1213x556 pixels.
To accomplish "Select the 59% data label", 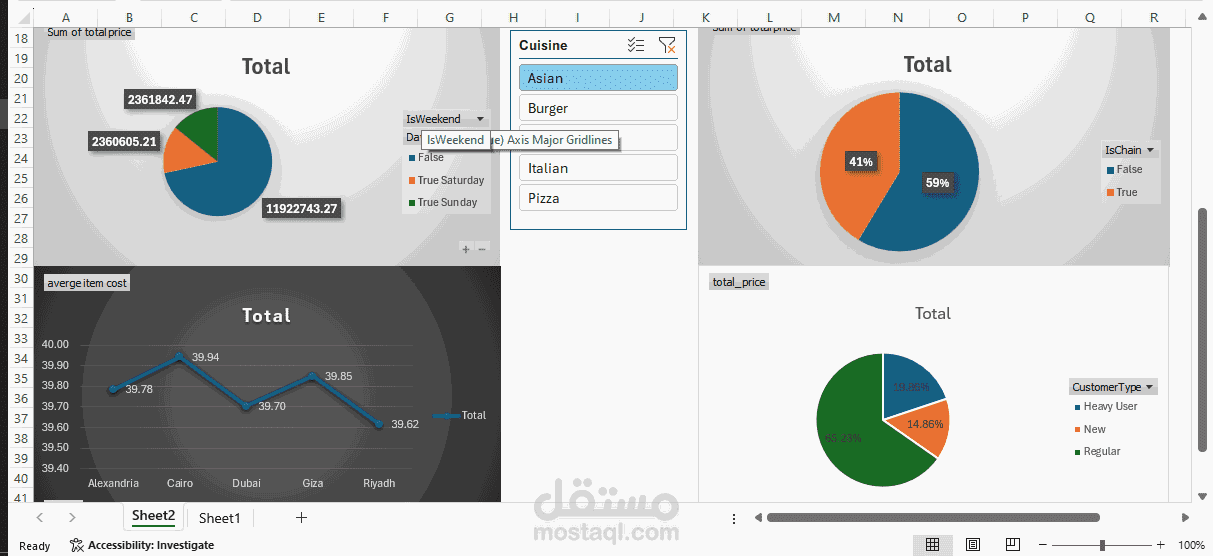I will 937,183.
